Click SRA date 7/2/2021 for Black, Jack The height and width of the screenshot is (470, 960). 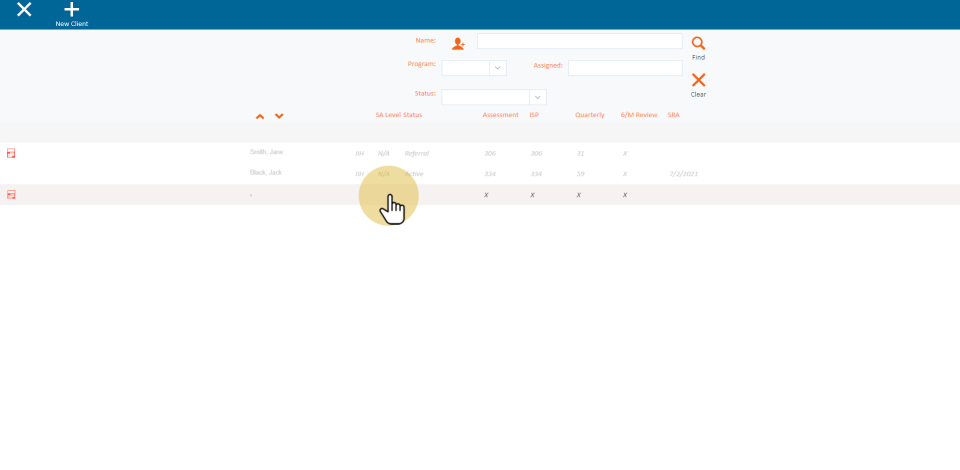683,174
